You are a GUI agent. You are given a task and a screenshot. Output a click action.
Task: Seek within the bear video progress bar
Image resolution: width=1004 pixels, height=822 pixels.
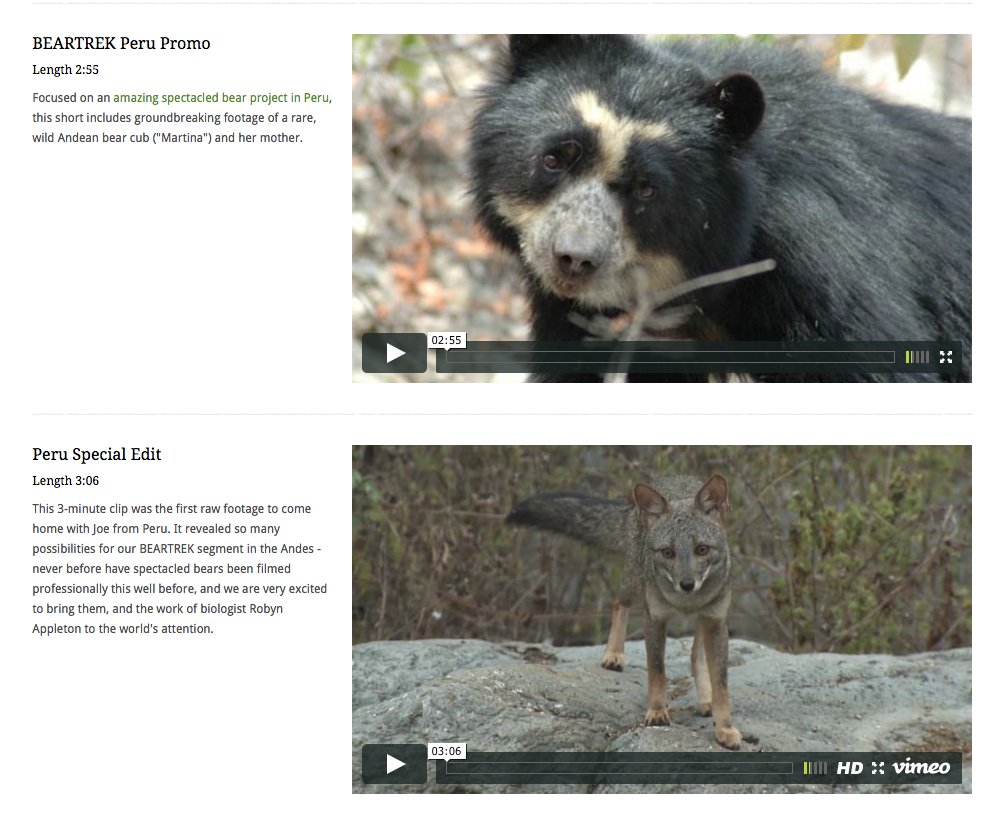pyautogui.click(x=670, y=357)
